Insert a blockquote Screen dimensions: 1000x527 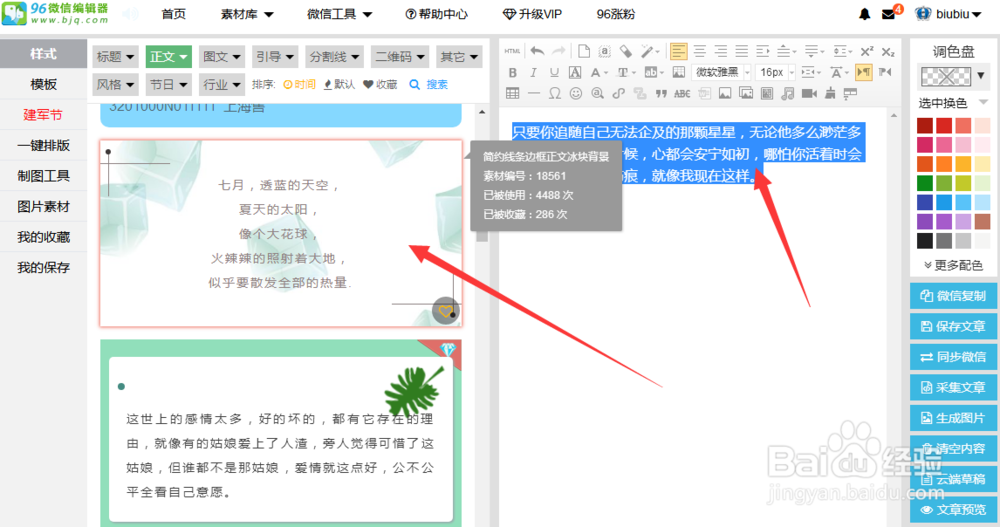coord(661,93)
